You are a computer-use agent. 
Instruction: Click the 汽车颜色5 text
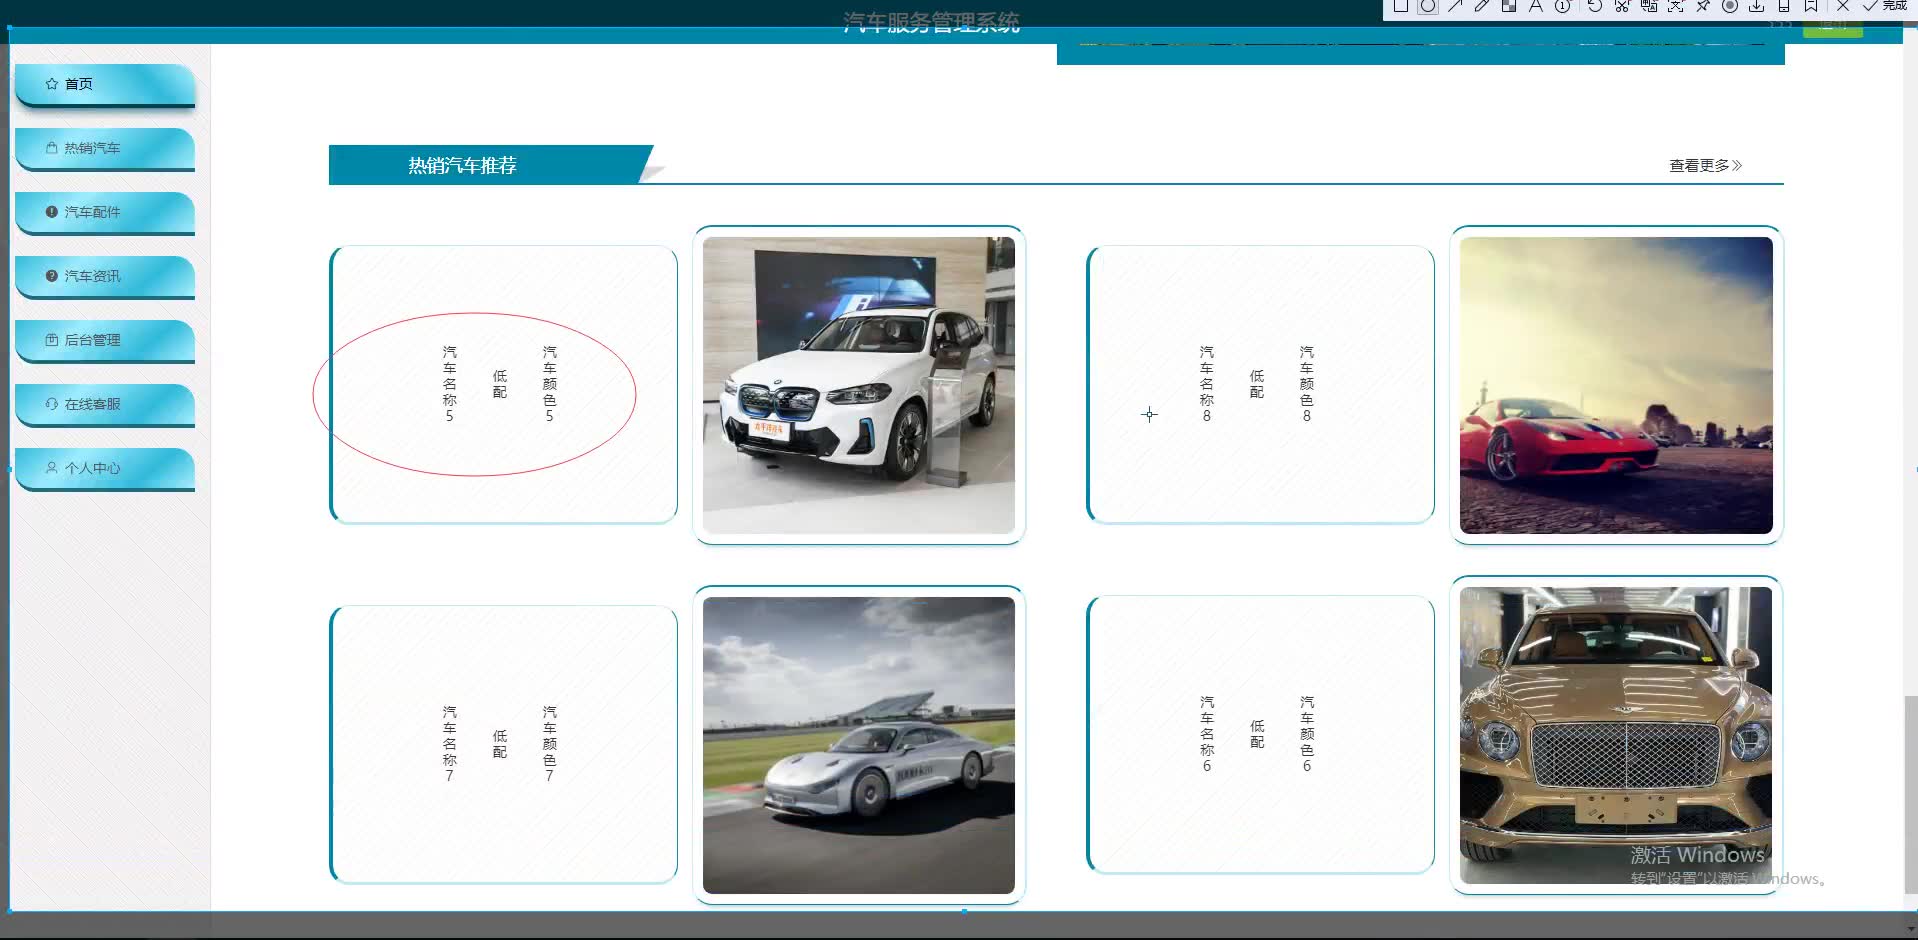(x=550, y=384)
